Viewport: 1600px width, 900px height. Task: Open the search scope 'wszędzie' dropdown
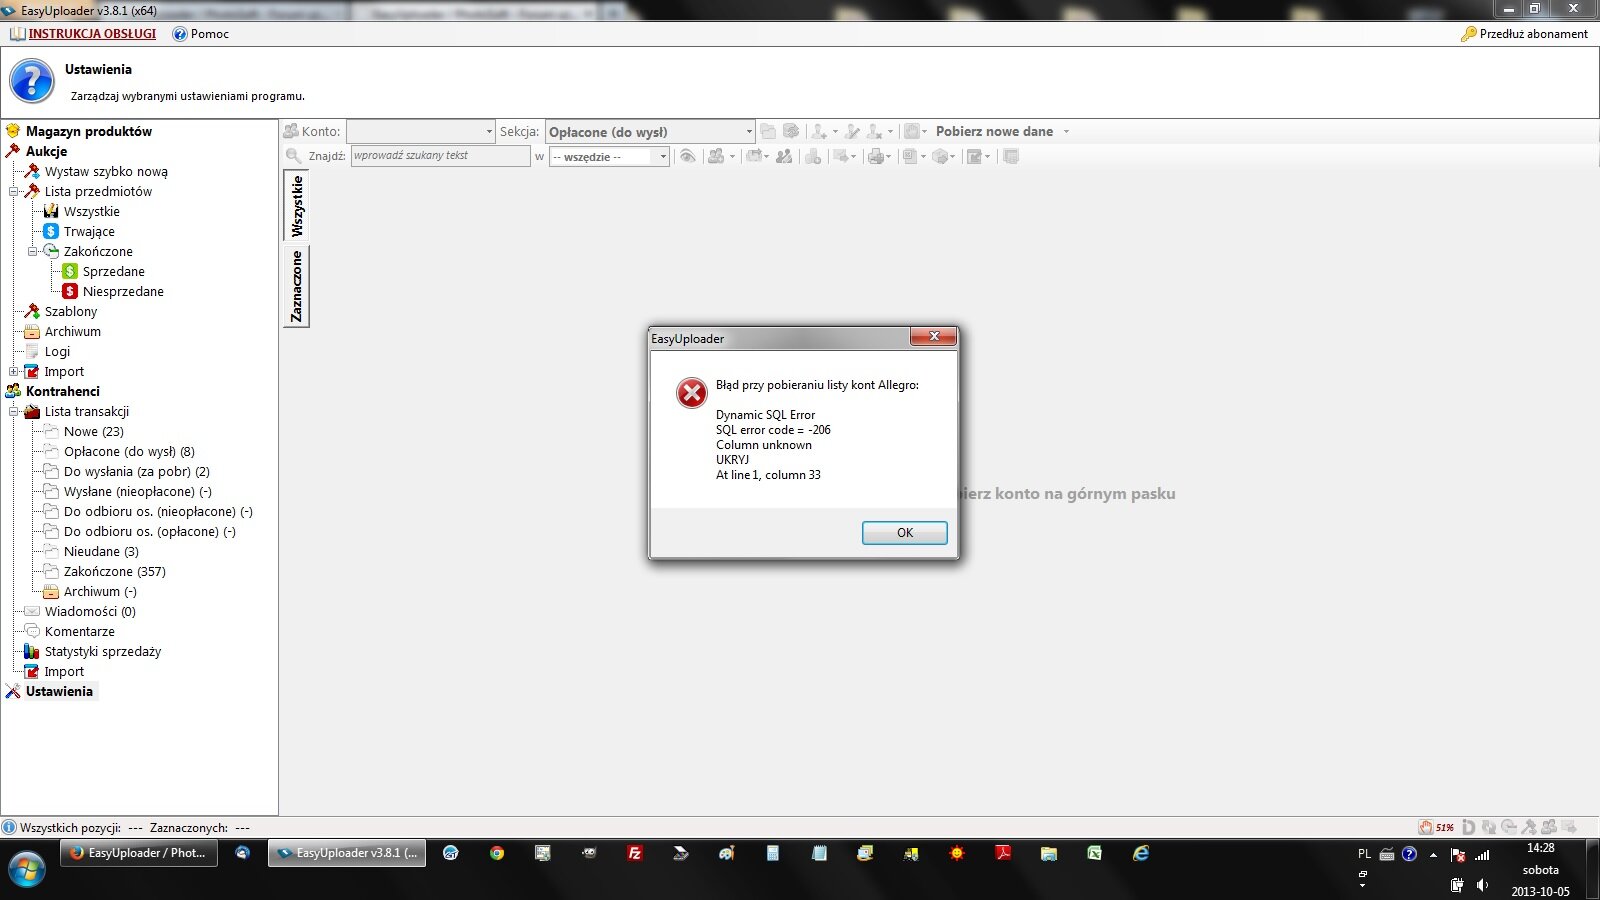click(x=662, y=157)
